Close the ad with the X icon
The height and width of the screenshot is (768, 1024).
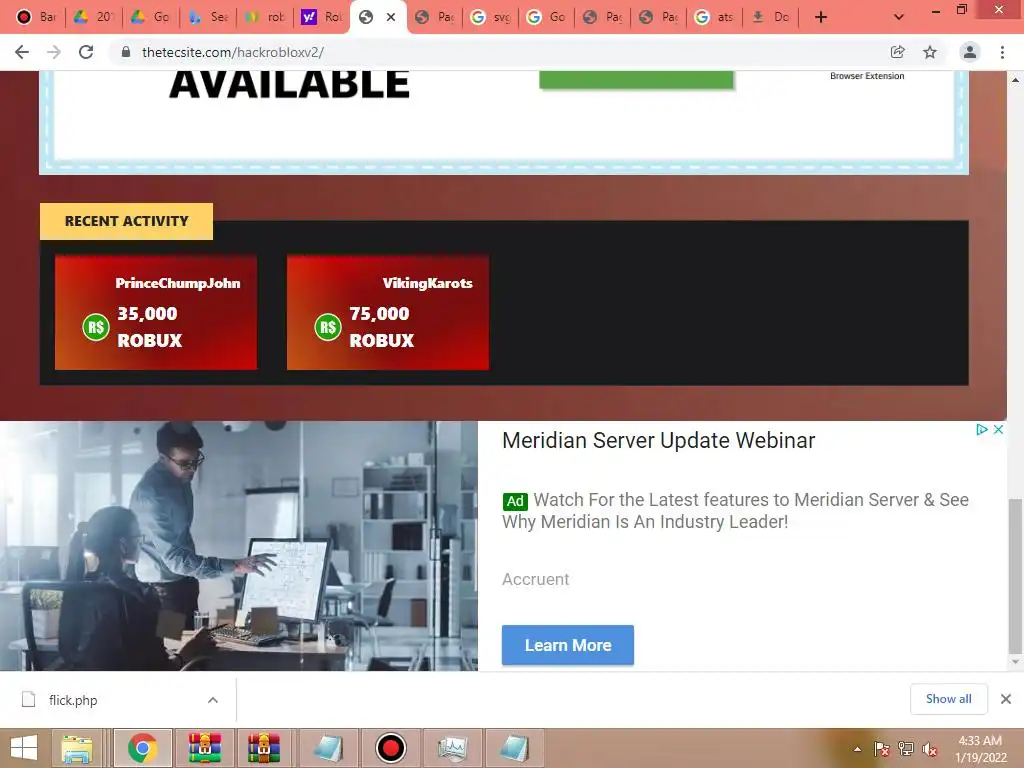998,430
